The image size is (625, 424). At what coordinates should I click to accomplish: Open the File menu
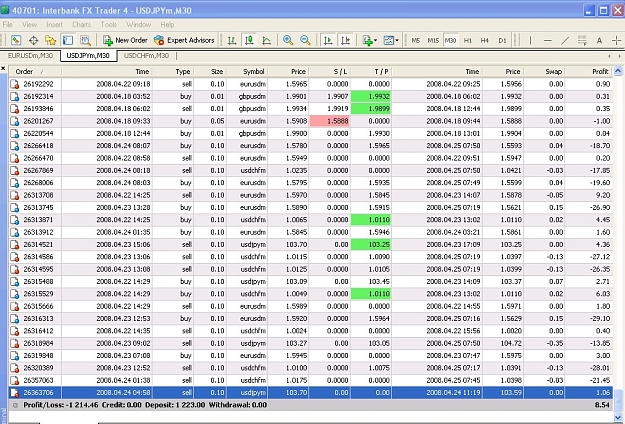pyautogui.click(x=8, y=24)
